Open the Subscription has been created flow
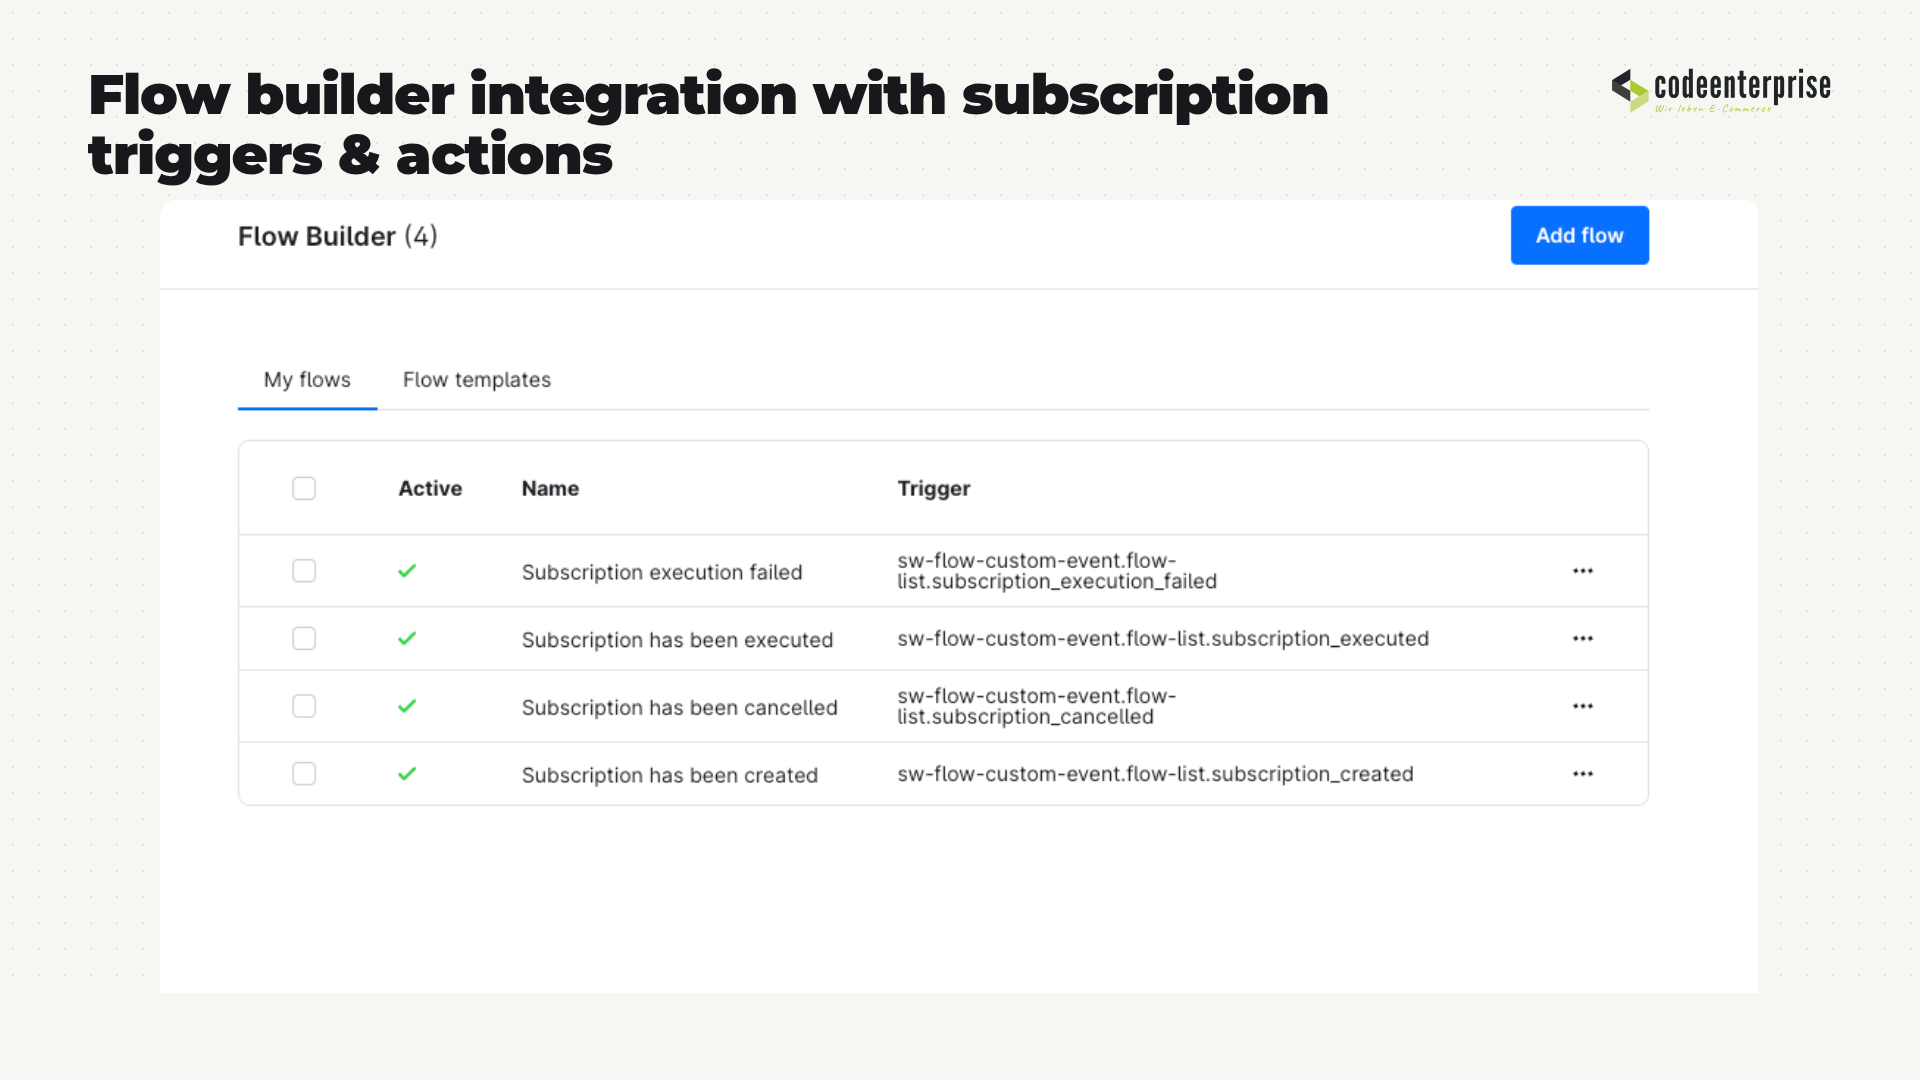The width and height of the screenshot is (1920, 1080). [x=670, y=775]
